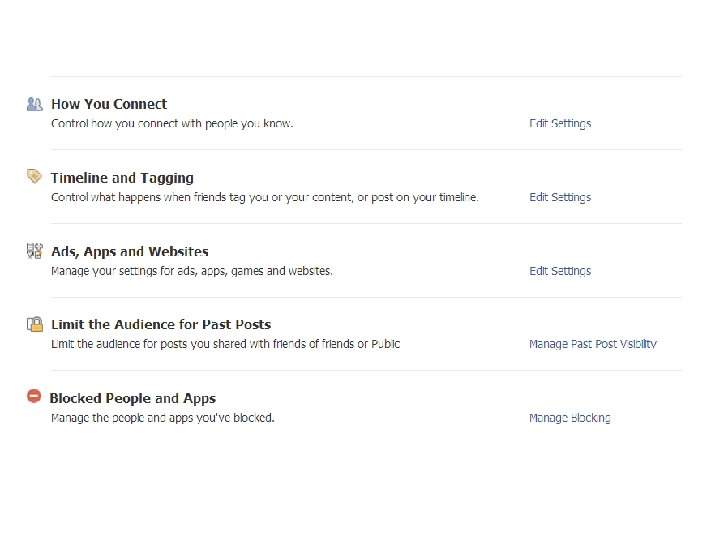720x540 pixels.
Task: Click the Timeline and Tagging tag icon
Action: pyautogui.click(x=34, y=176)
